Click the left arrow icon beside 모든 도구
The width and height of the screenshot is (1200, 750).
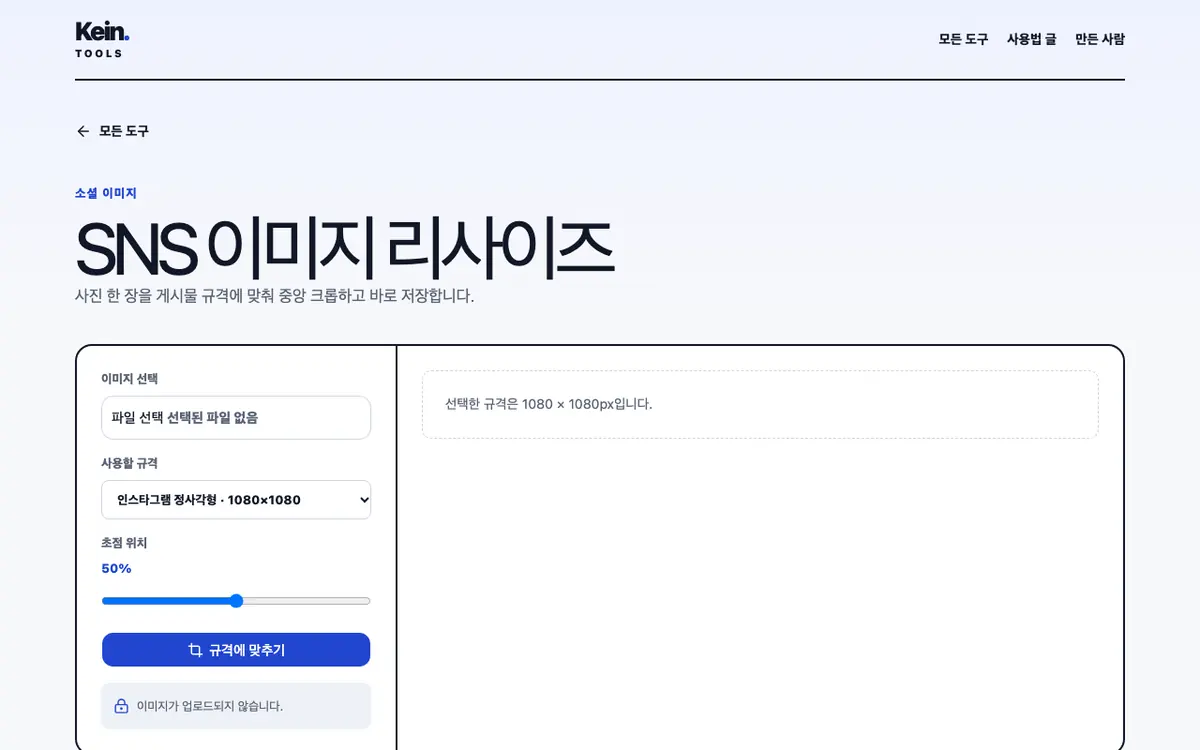point(83,131)
